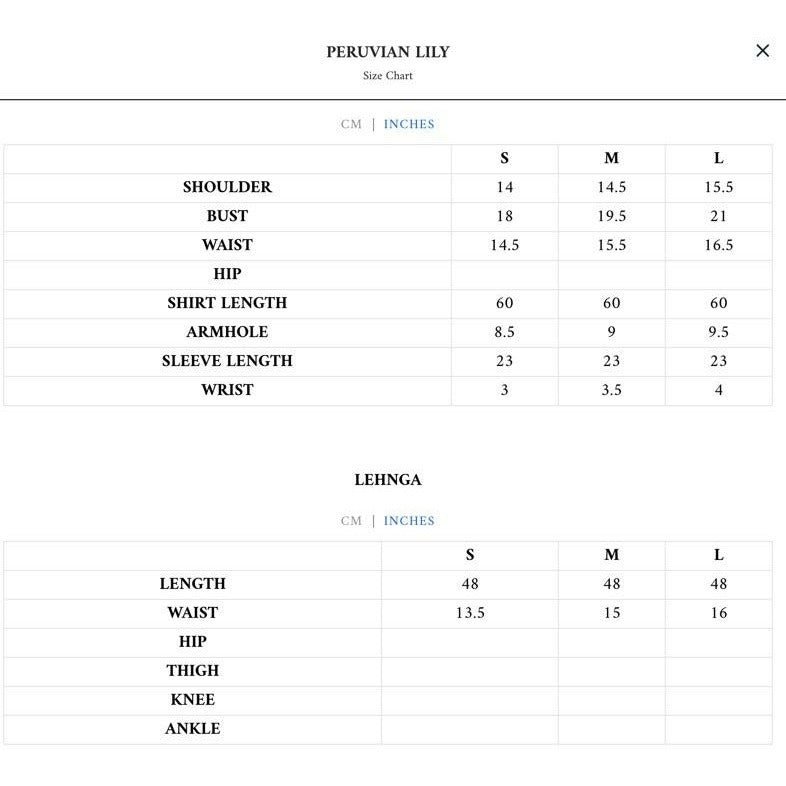Select the SHOULDER row label
Image resolution: width=786 pixels, height=786 pixels.
point(227,187)
